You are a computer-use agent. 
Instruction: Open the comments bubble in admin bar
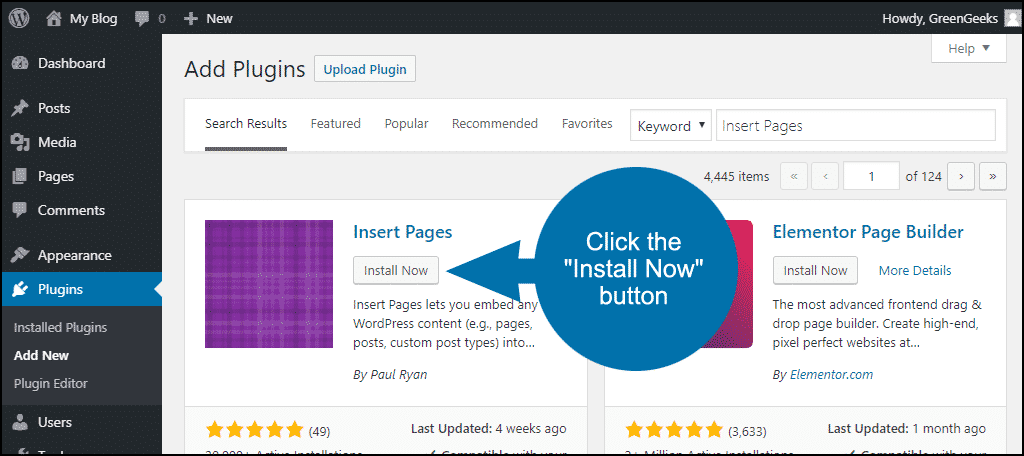coord(142,19)
